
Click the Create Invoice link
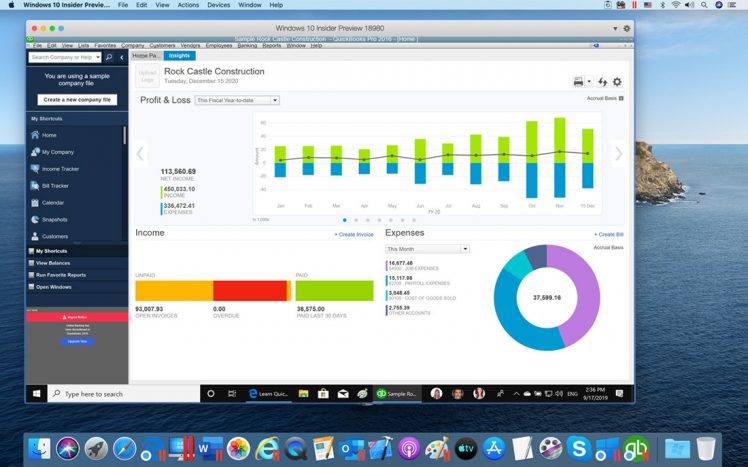354,234
